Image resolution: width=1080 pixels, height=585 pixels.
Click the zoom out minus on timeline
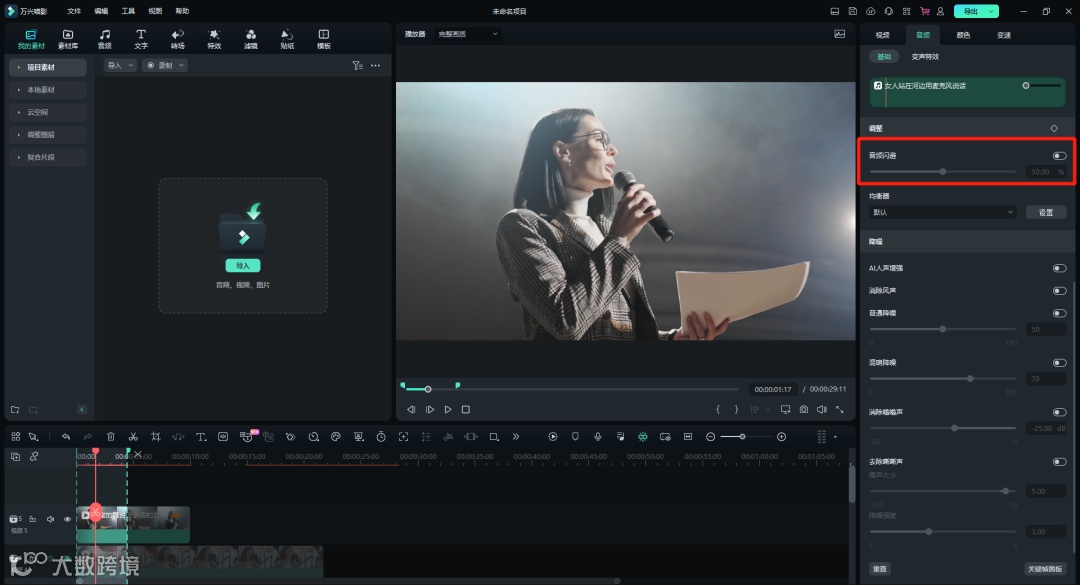click(x=711, y=437)
